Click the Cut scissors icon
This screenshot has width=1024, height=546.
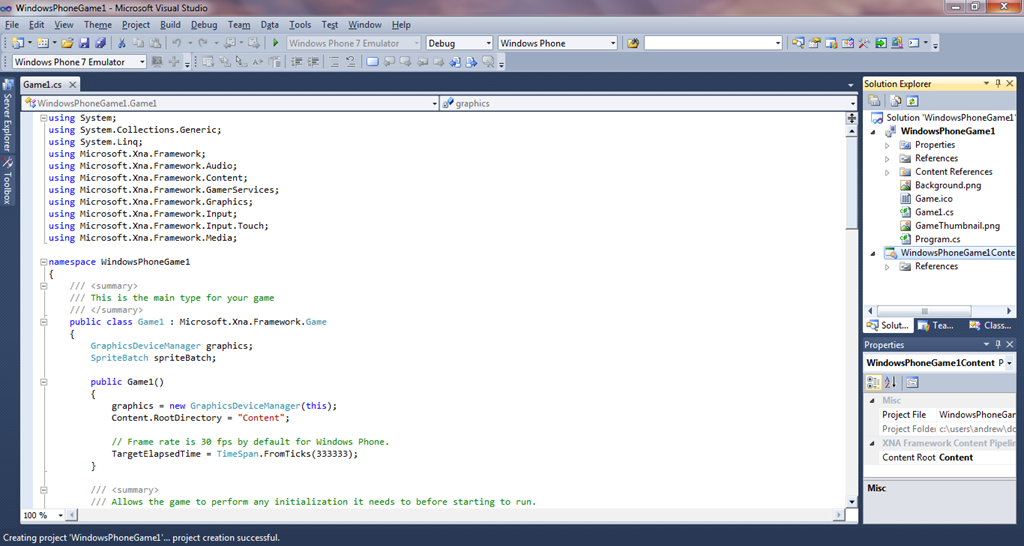point(122,43)
